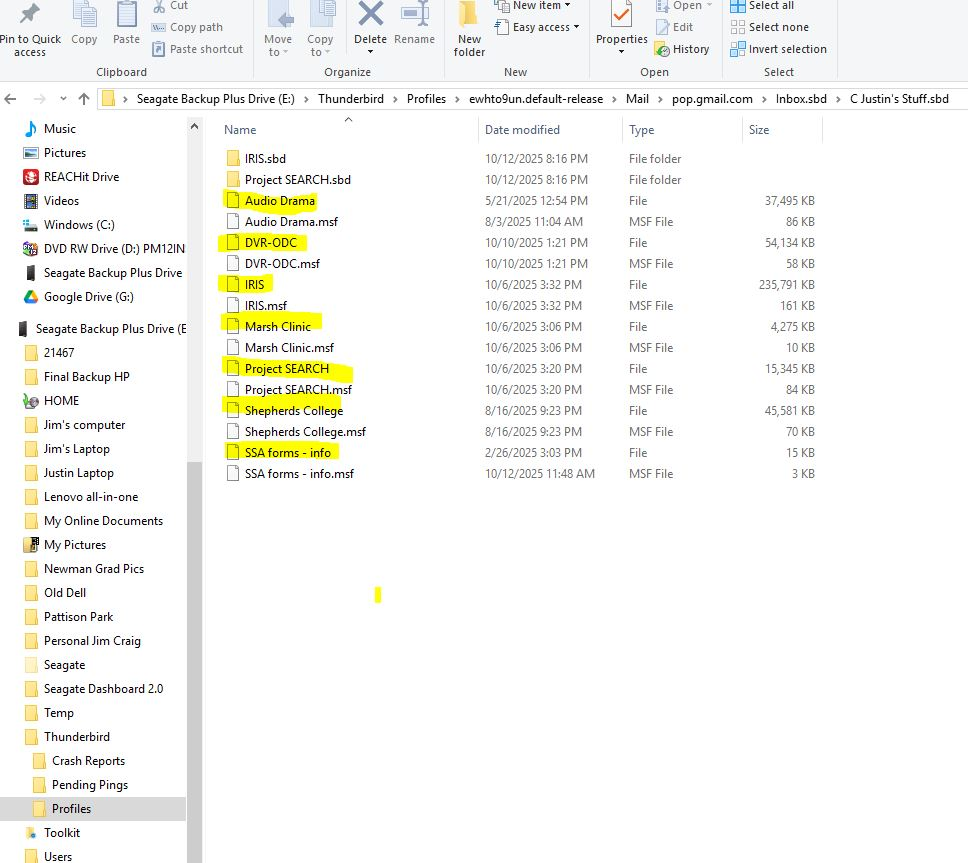Click the Forward navigation arrow

click(40, 99)
